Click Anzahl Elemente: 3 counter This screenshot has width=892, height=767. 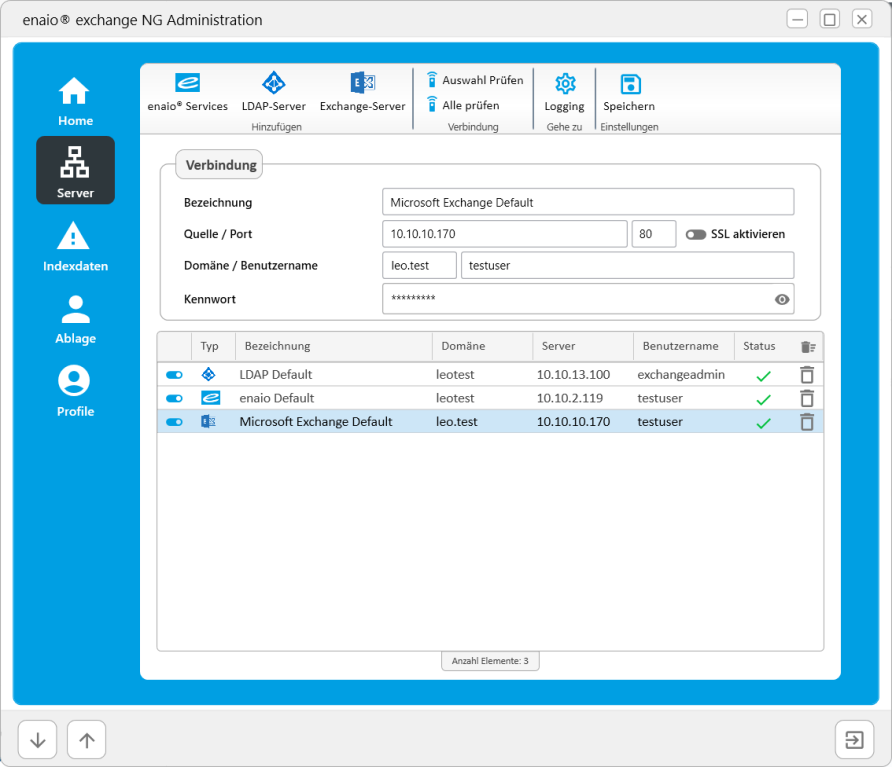coord(490,661)
